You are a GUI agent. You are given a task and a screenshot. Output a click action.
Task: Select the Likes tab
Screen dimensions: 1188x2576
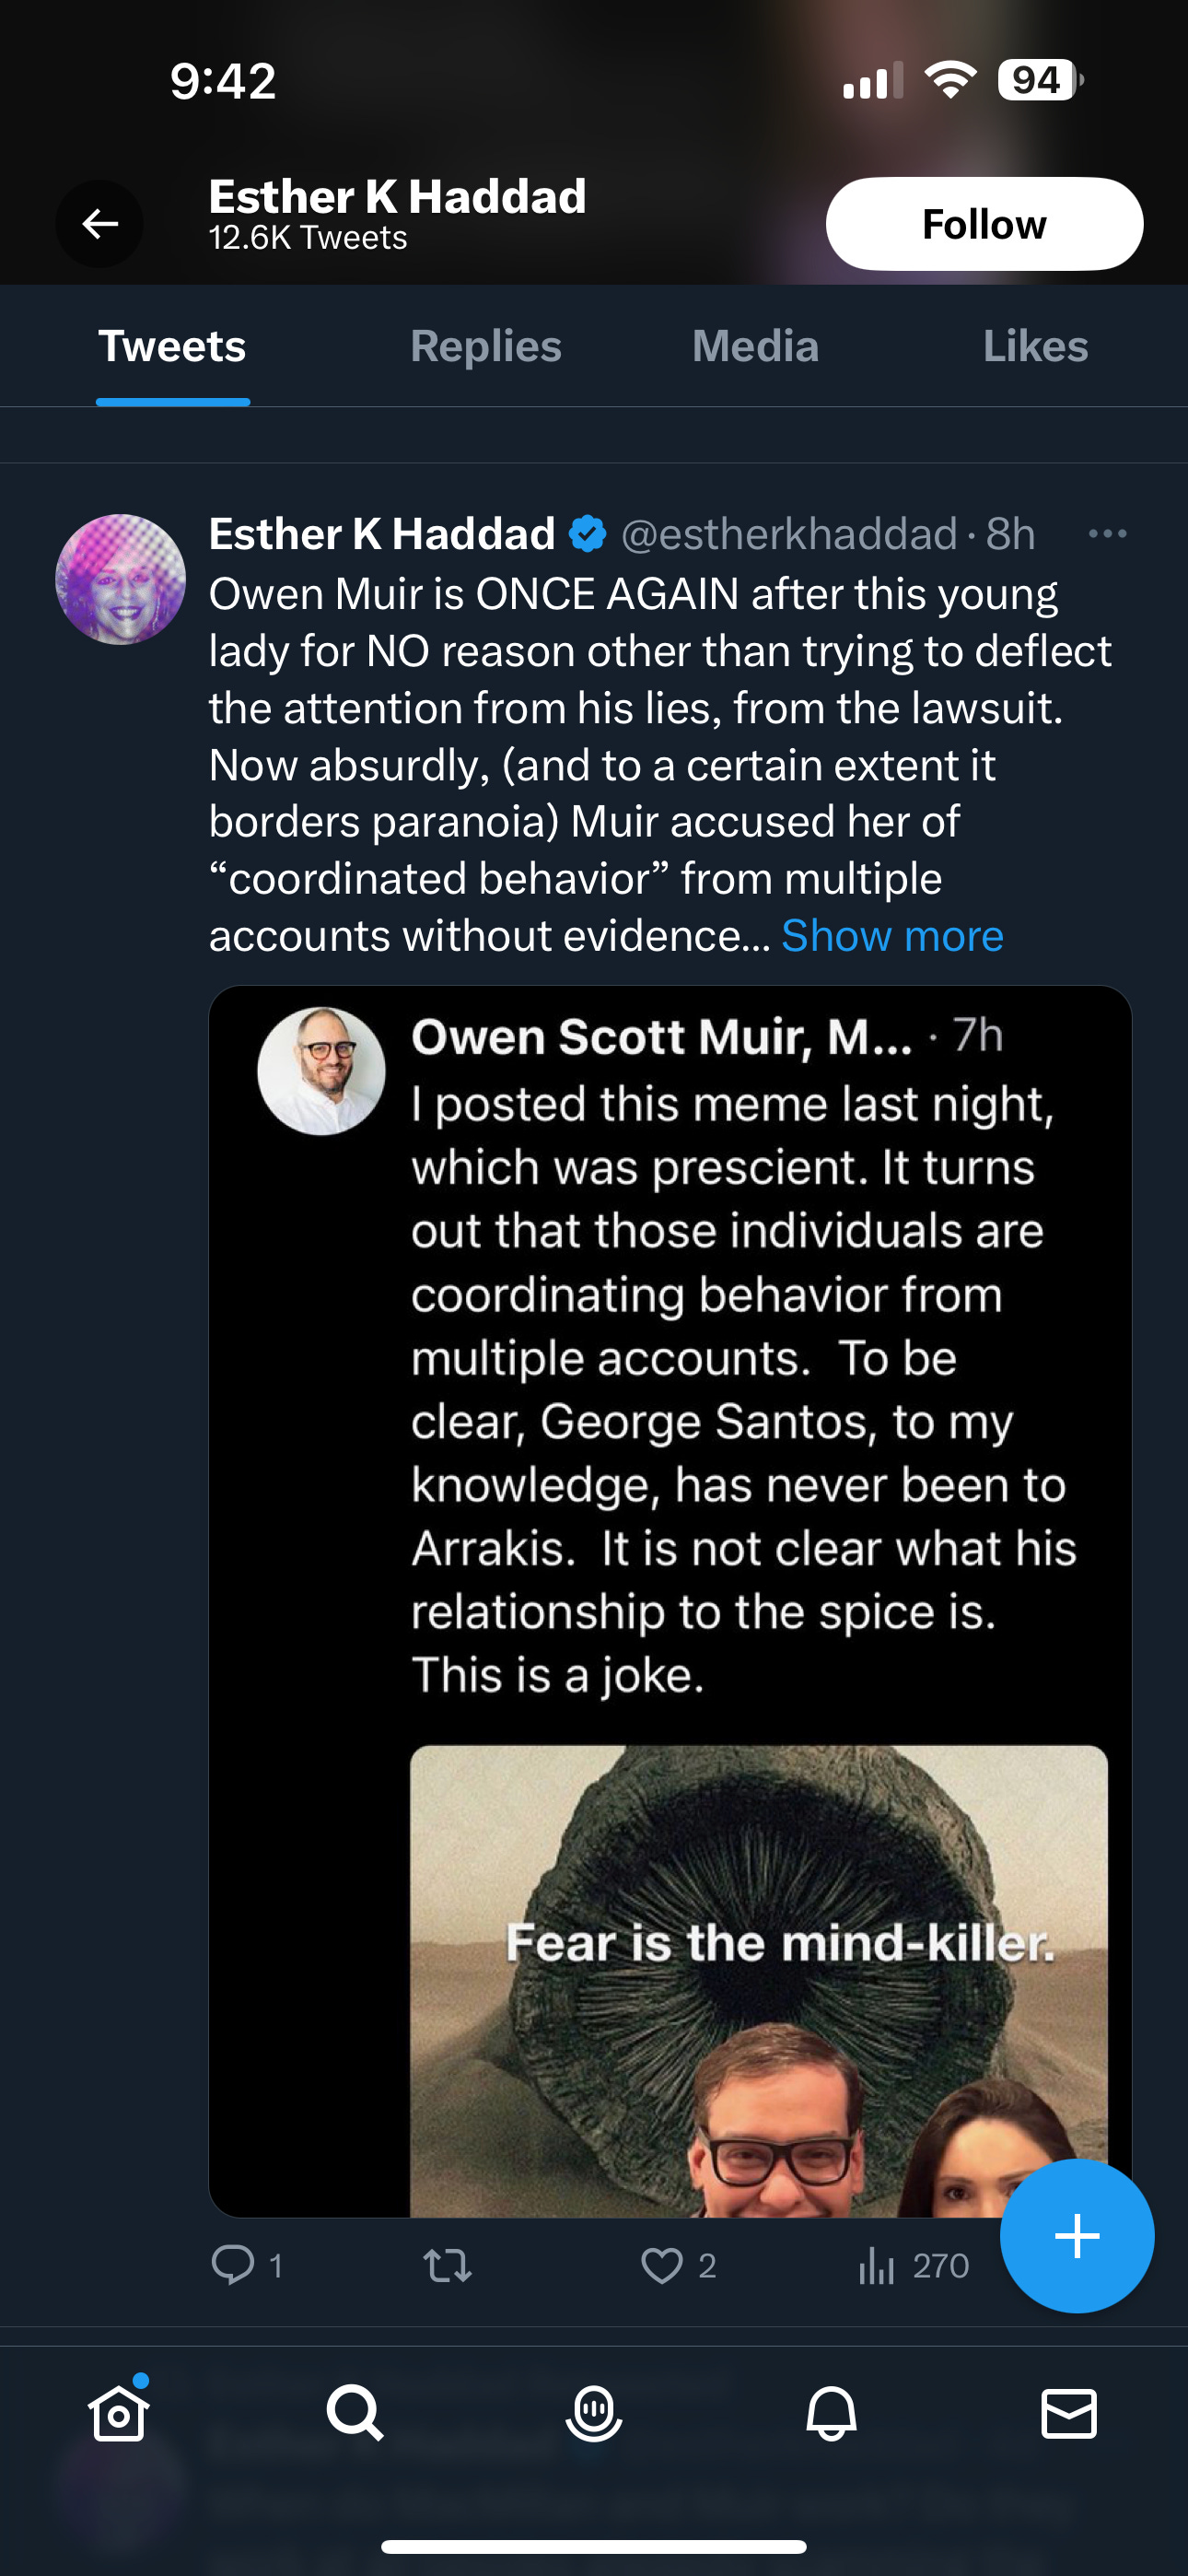(x=1035, y=347)
